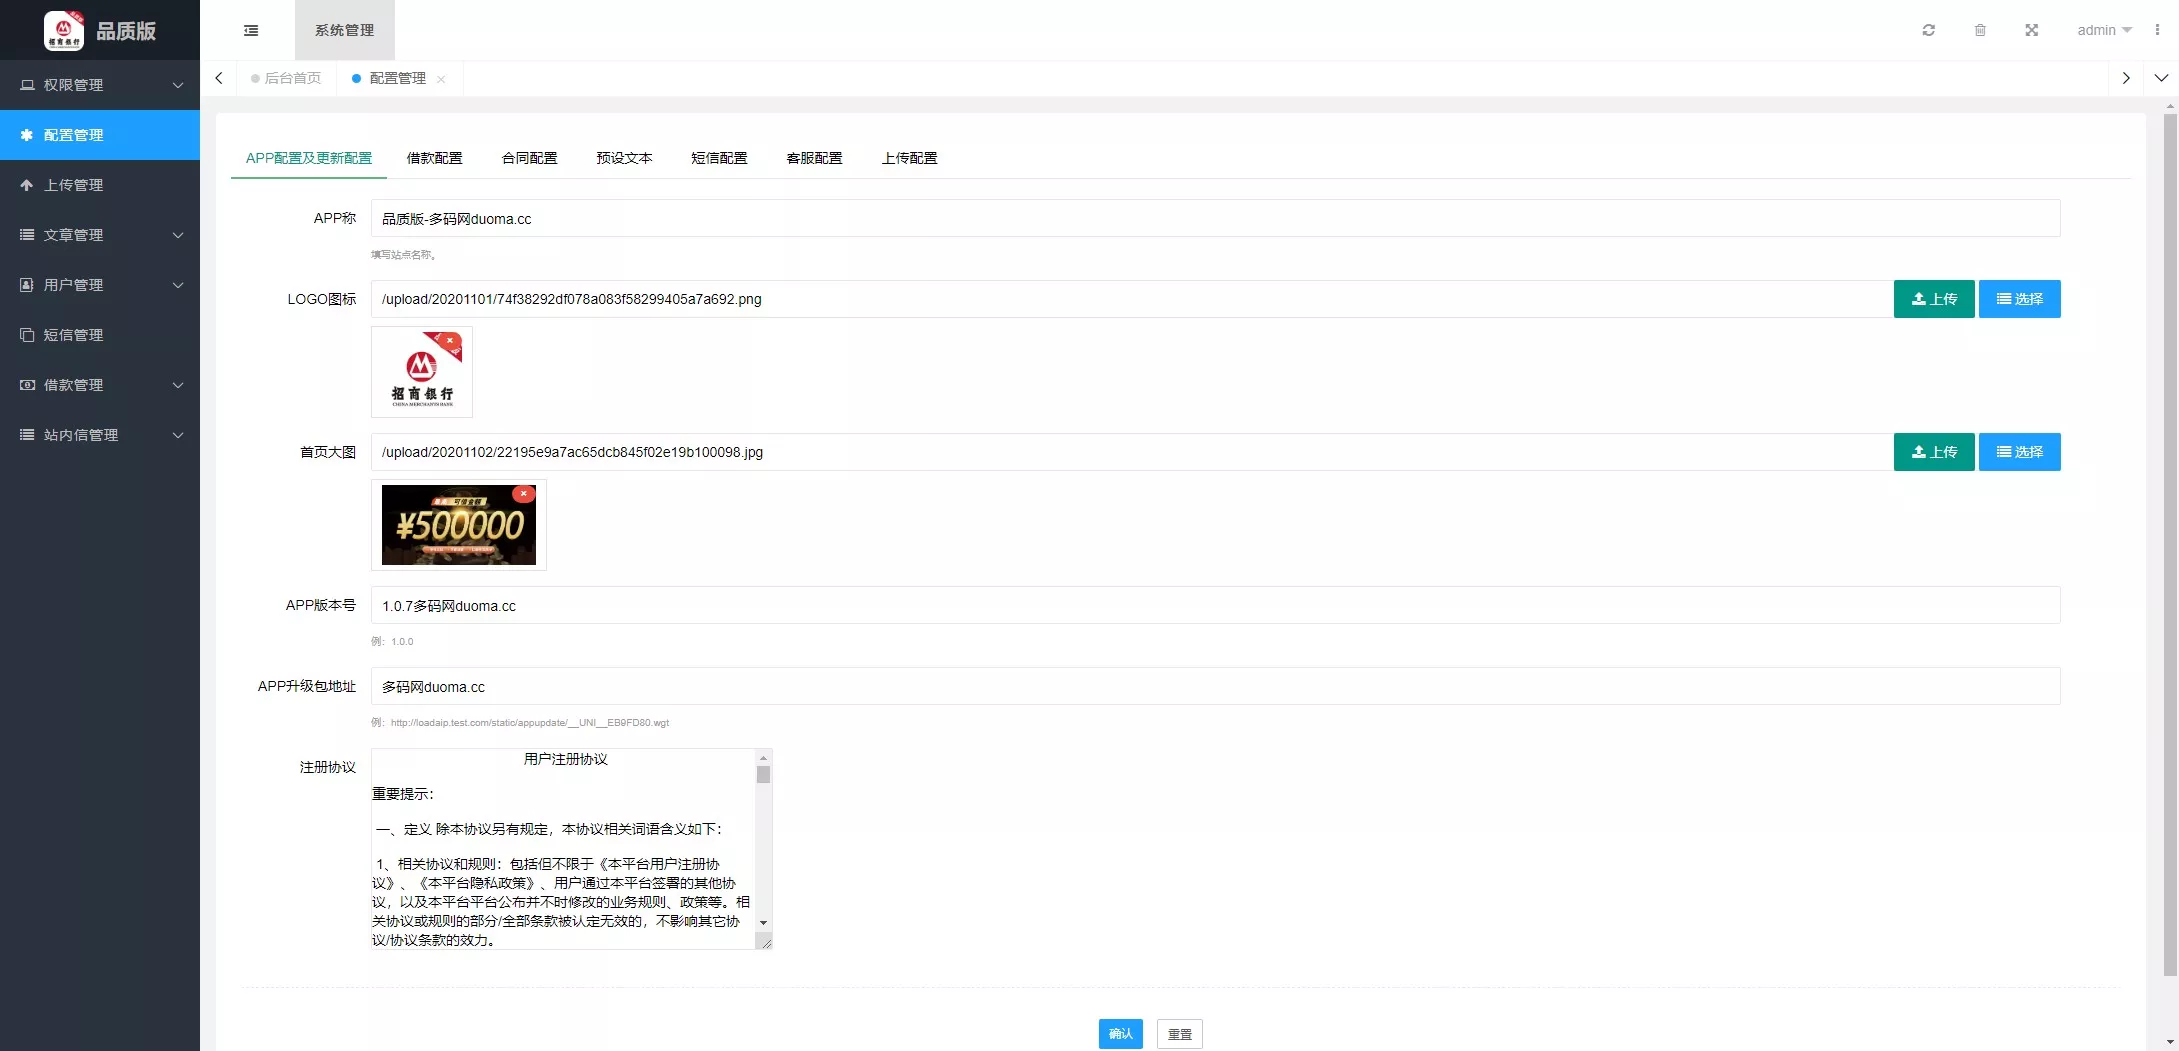Remove the LOGO image via red X
This screenshot has width=2179, height=1051.
[x=450, y=341]
